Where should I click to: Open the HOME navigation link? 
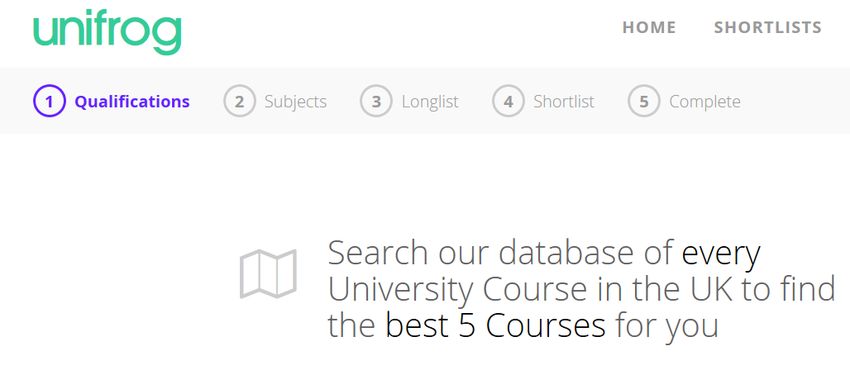[x=649, y=27]
